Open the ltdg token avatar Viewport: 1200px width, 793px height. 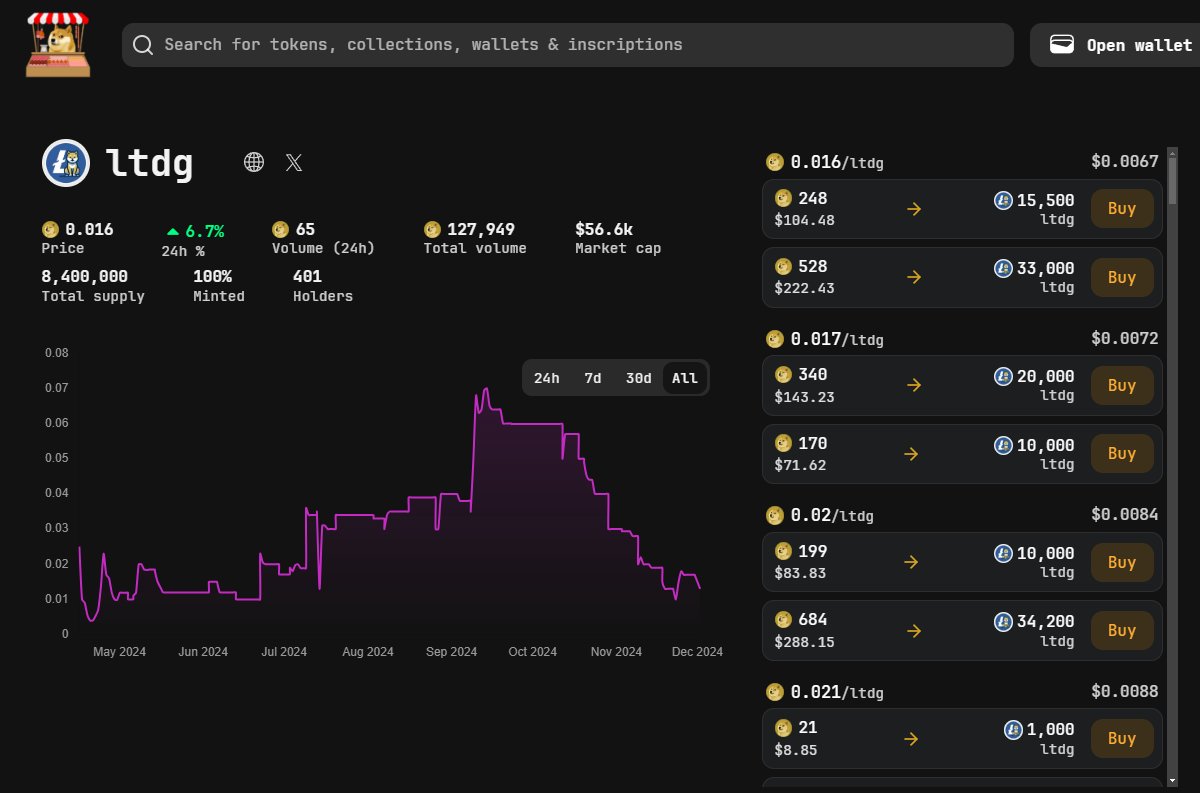coord(66,163)
